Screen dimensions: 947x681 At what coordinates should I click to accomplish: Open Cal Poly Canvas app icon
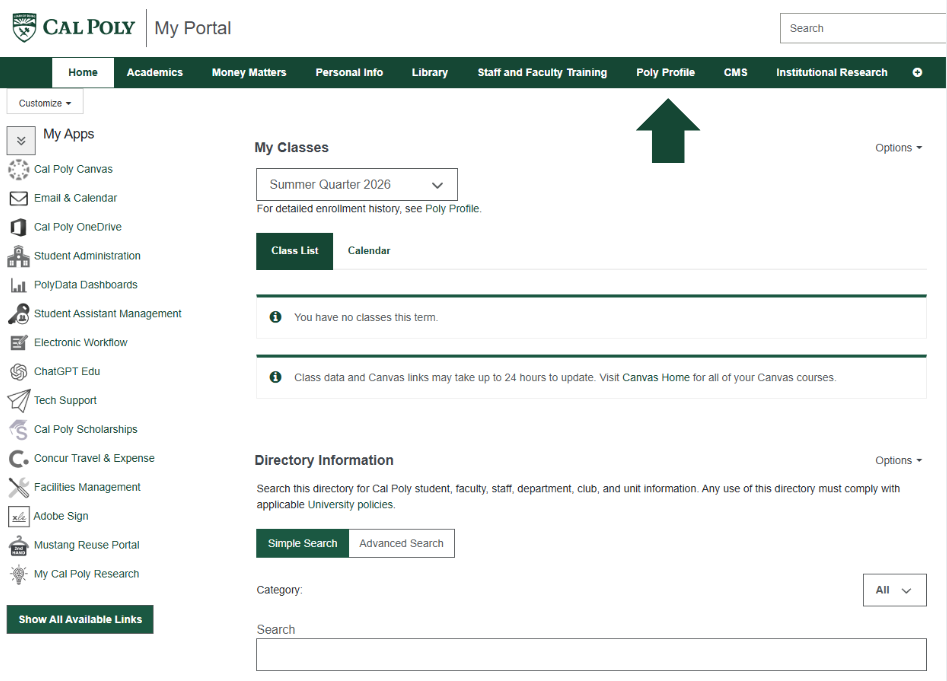[19, 170]
